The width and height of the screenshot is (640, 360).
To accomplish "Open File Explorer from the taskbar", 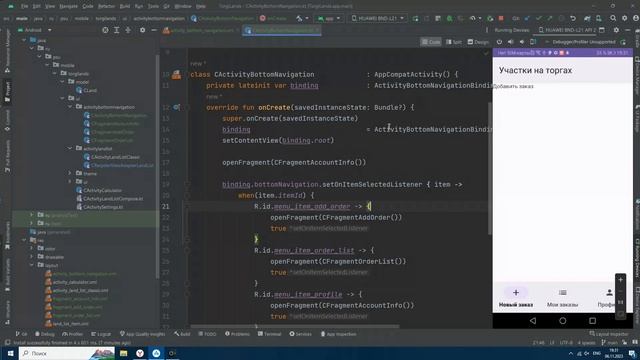I will pyautogui.click(x=123, y=353).
